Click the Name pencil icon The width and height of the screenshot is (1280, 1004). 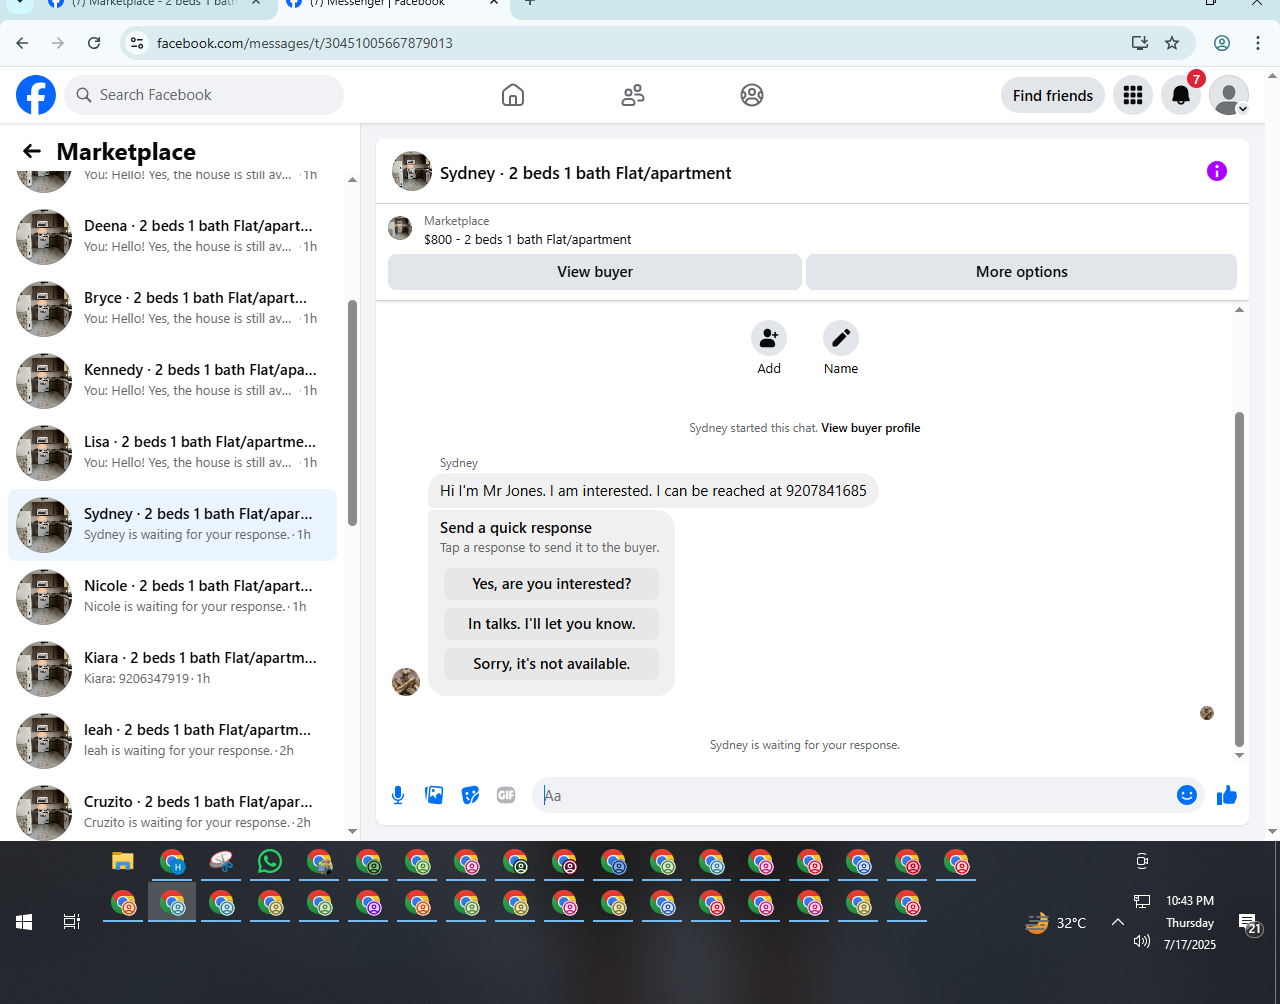click(841, 338)
